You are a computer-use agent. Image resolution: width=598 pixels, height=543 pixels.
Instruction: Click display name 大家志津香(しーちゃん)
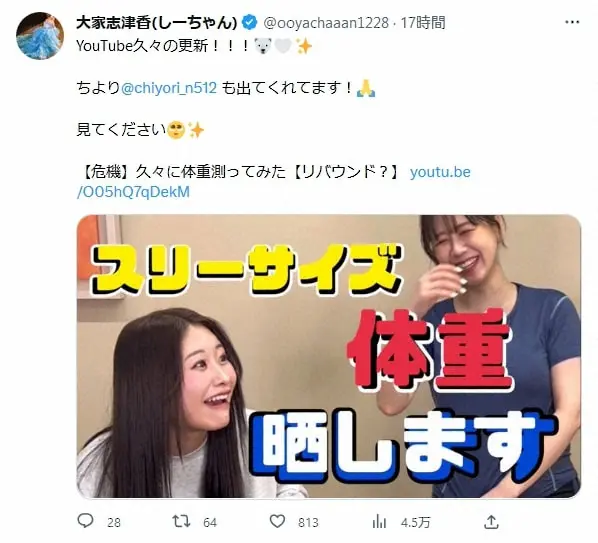tap(157, 23)
